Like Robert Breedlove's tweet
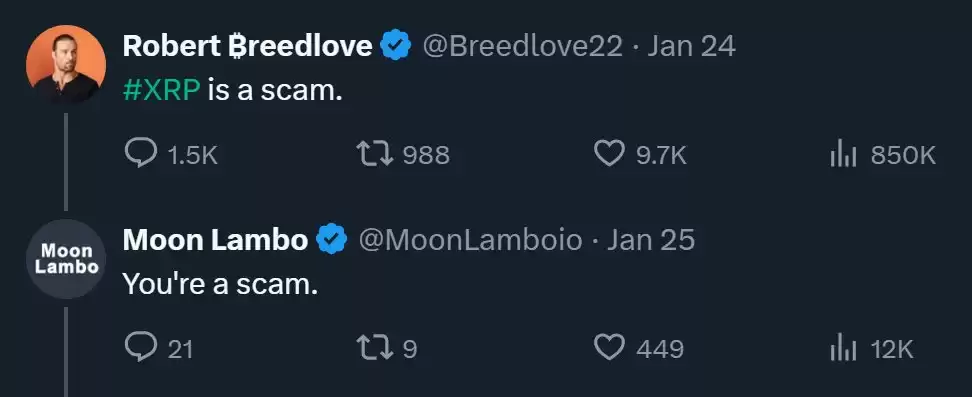This screenshot has height=397, width=972. [640, 154]
